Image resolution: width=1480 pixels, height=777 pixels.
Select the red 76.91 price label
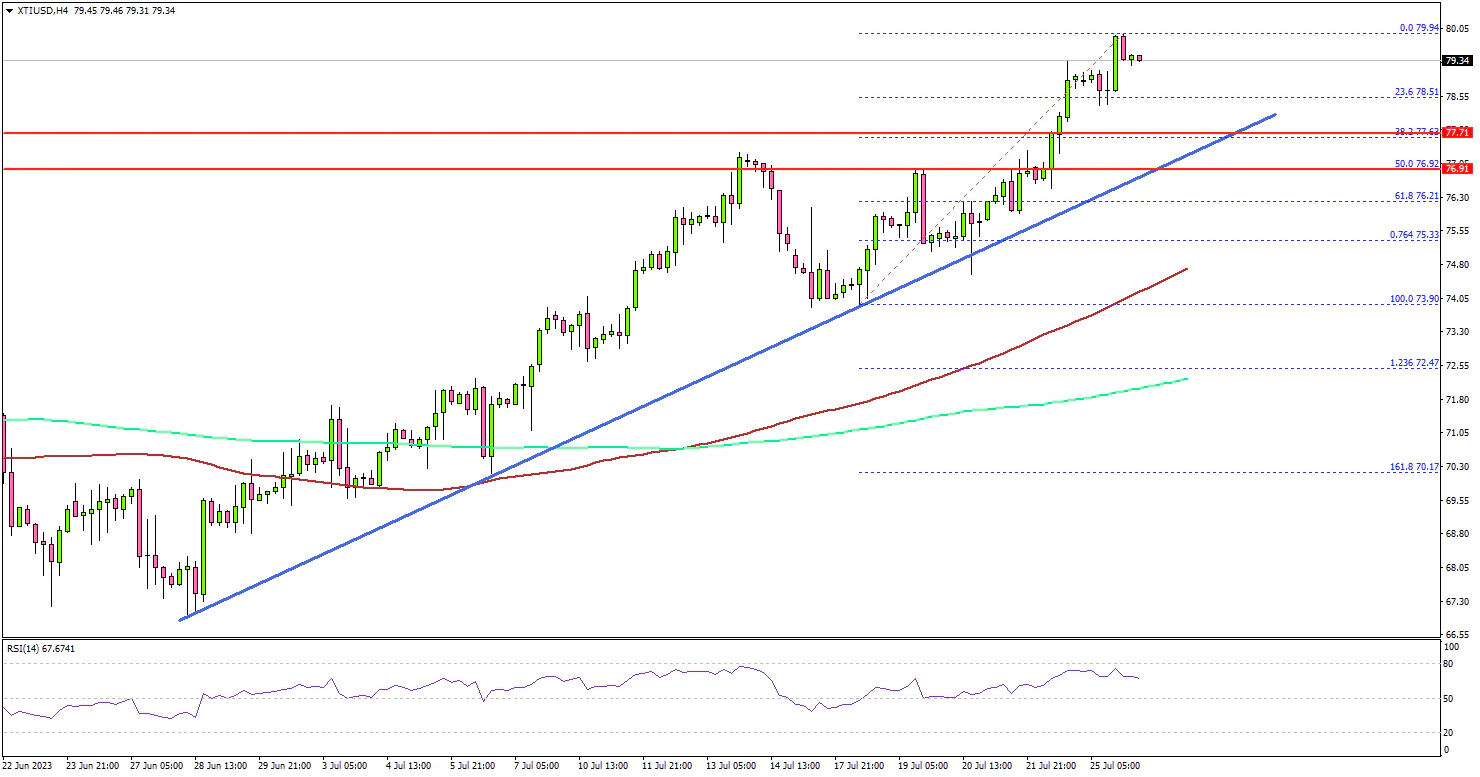(1456, 170)
